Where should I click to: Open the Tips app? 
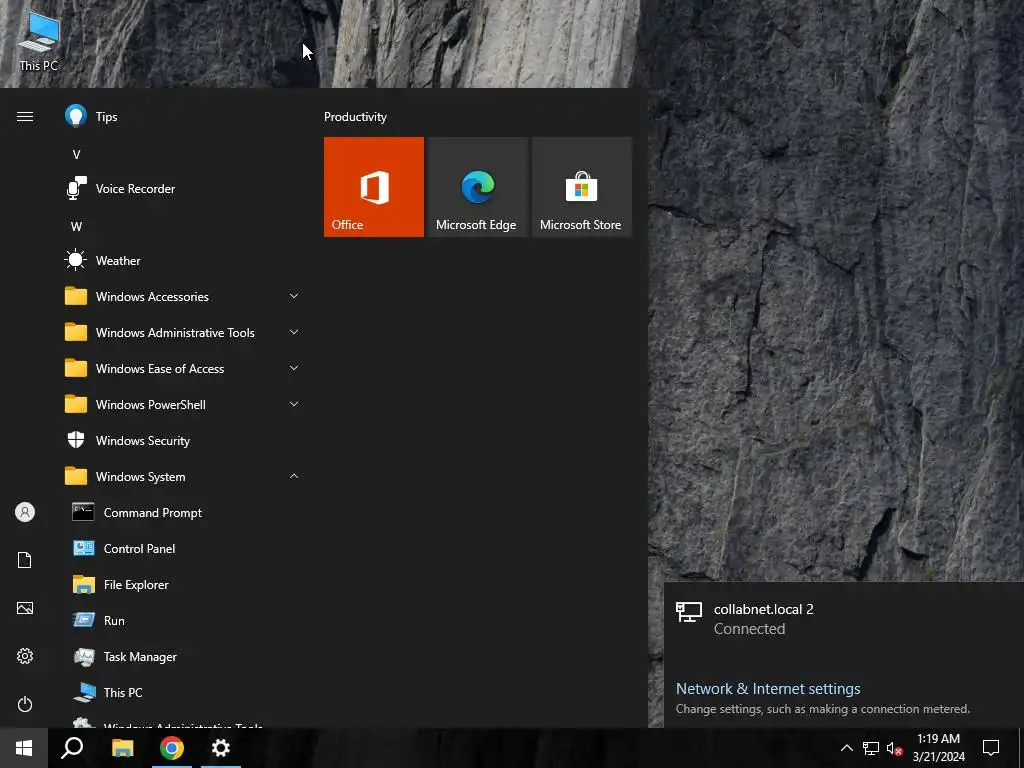tap(183, 117)
